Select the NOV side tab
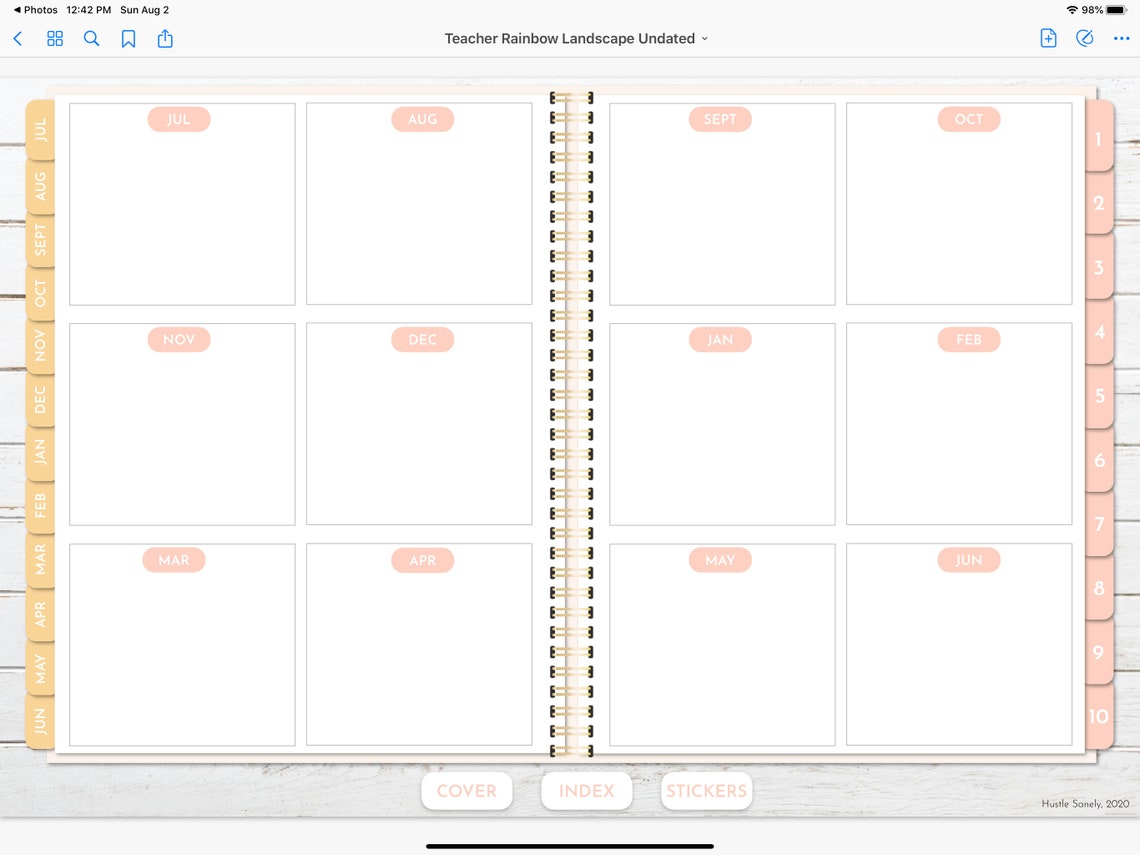The height and width of the screenshot is (855, 1140). click(40, 346)
